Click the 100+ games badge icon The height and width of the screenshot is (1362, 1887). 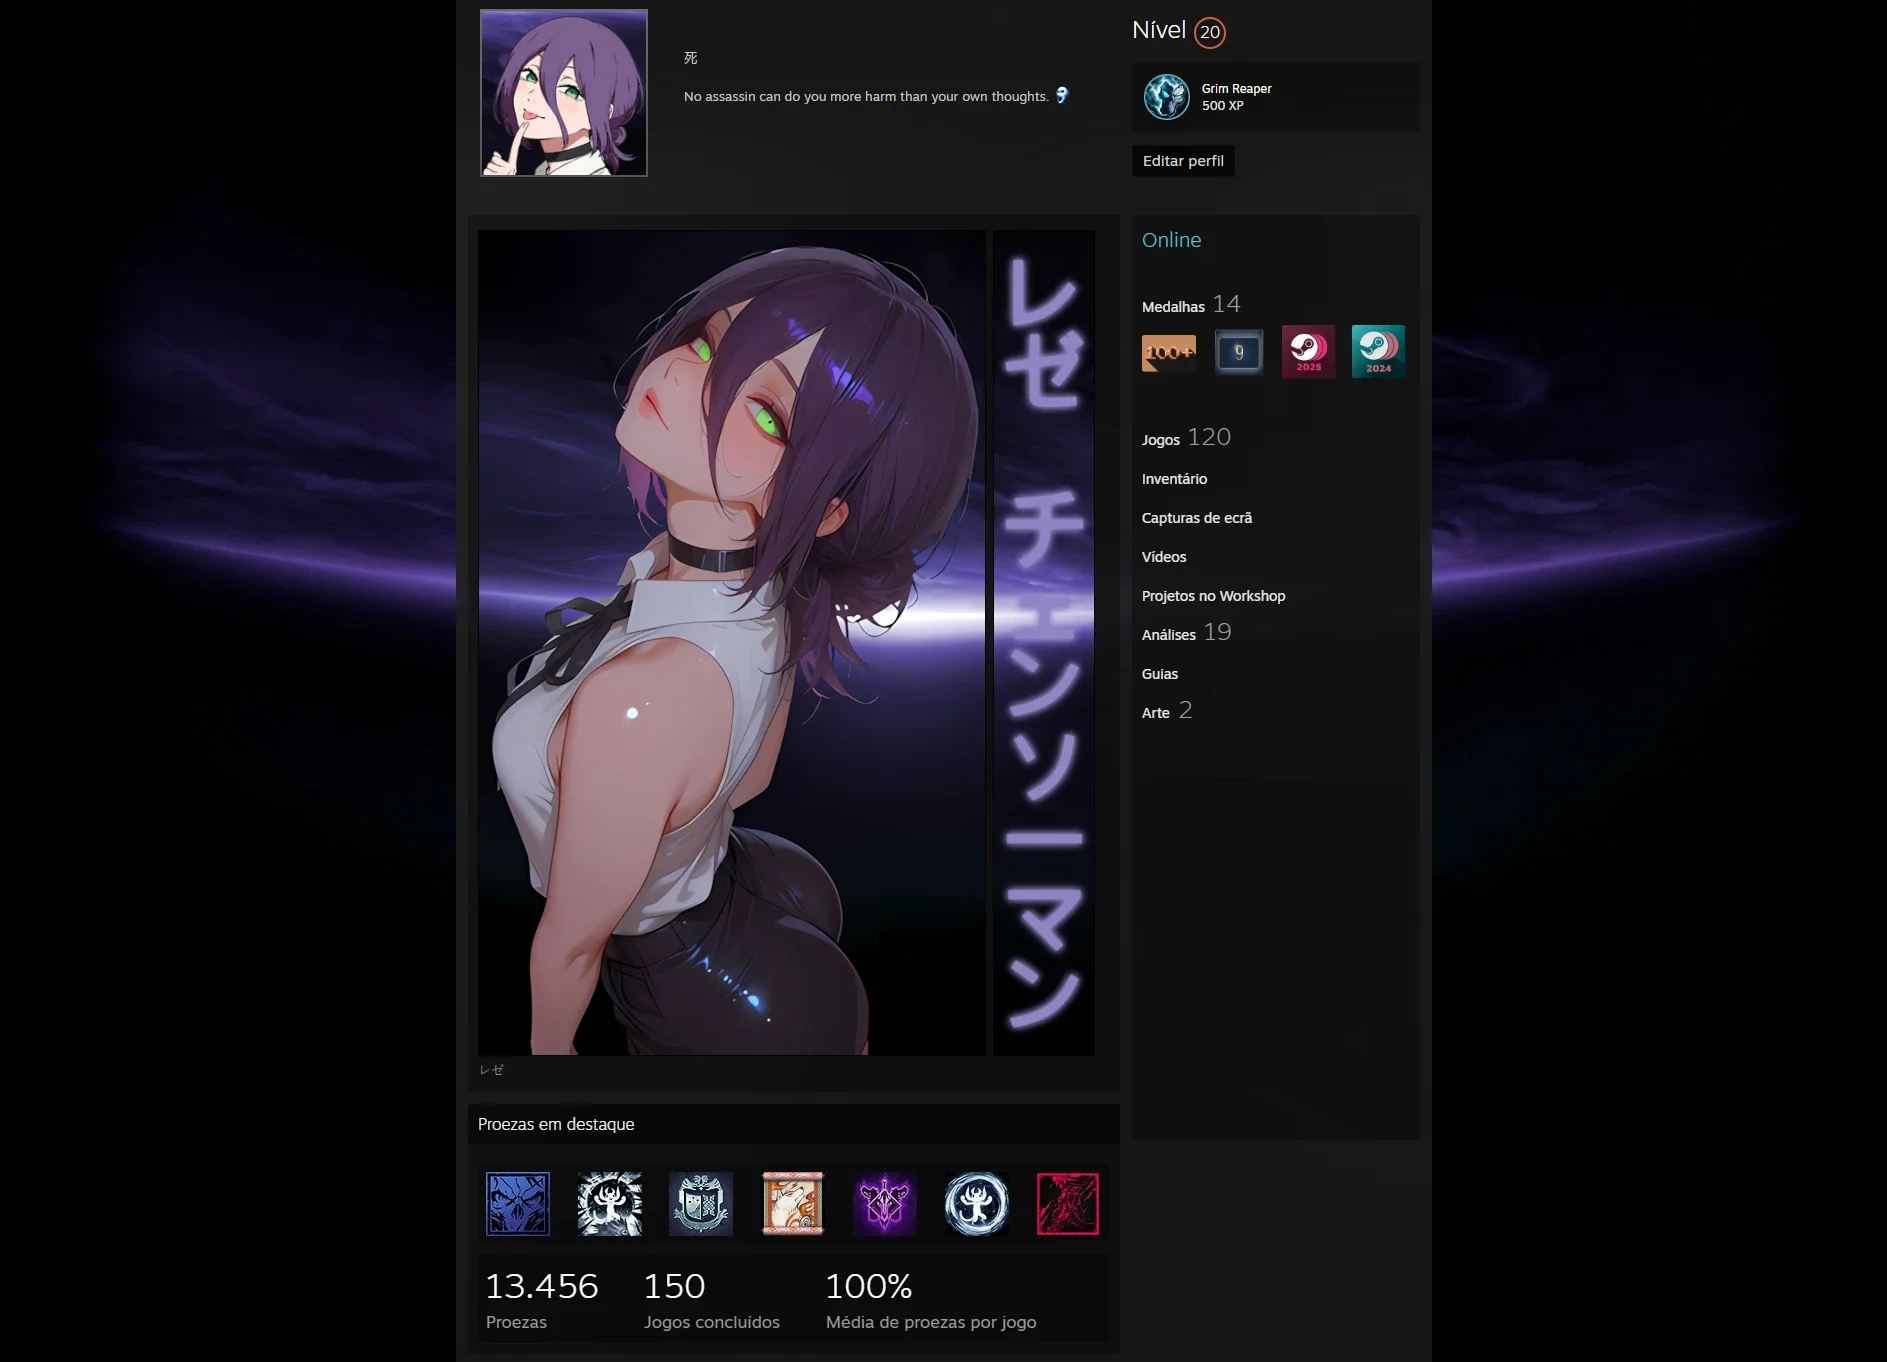pos(1169,352)
